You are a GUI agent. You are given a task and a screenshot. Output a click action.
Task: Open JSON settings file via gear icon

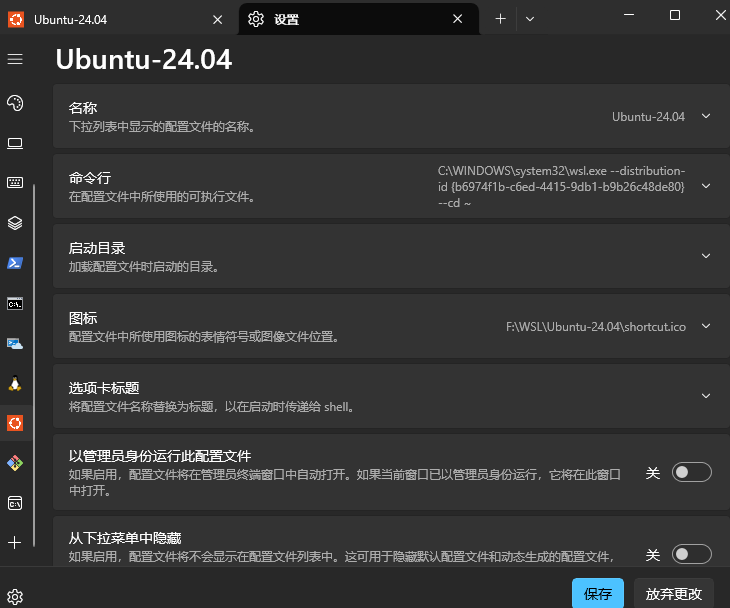[x=15, y=596]
